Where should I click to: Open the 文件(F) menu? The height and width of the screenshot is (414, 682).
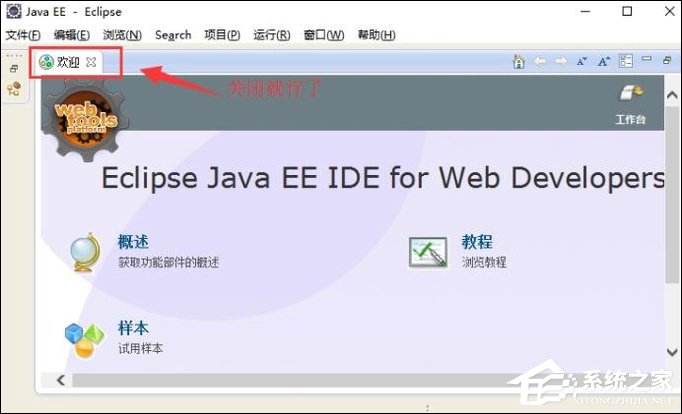23,35
